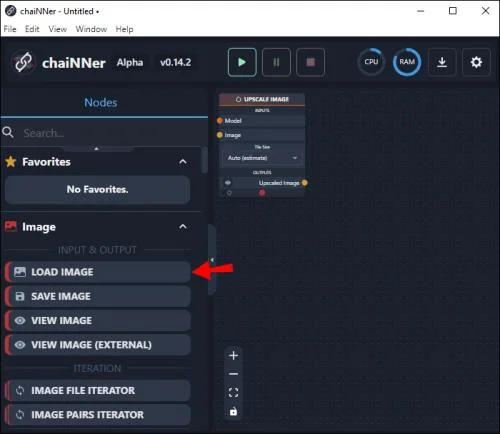Collapse the Image category chevron

183,227
